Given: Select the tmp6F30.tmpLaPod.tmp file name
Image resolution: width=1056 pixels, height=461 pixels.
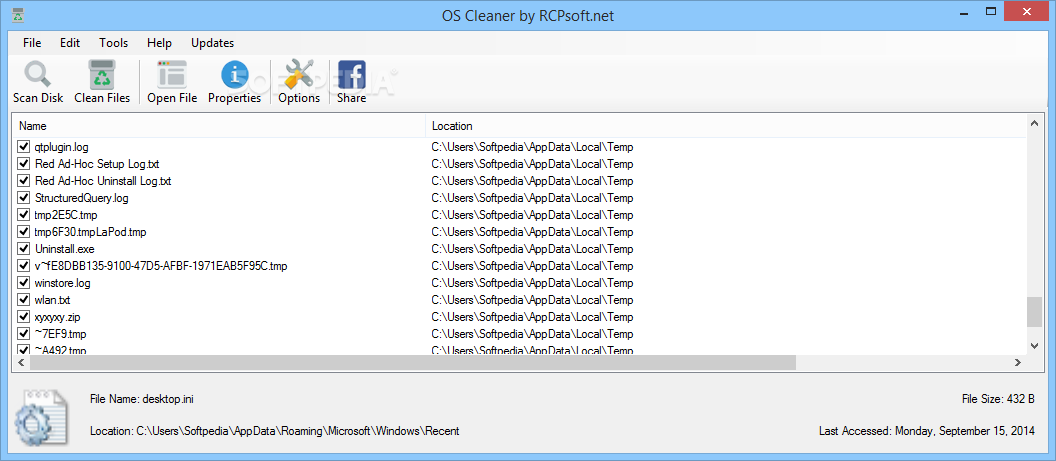Looking at the screenshot, I should click(x=90, y=232).
